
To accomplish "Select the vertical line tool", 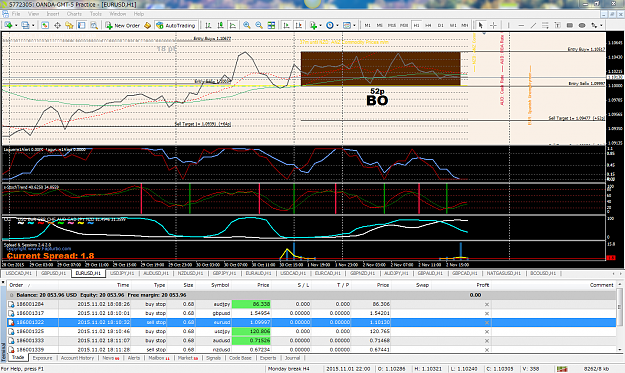I will 508,25.
